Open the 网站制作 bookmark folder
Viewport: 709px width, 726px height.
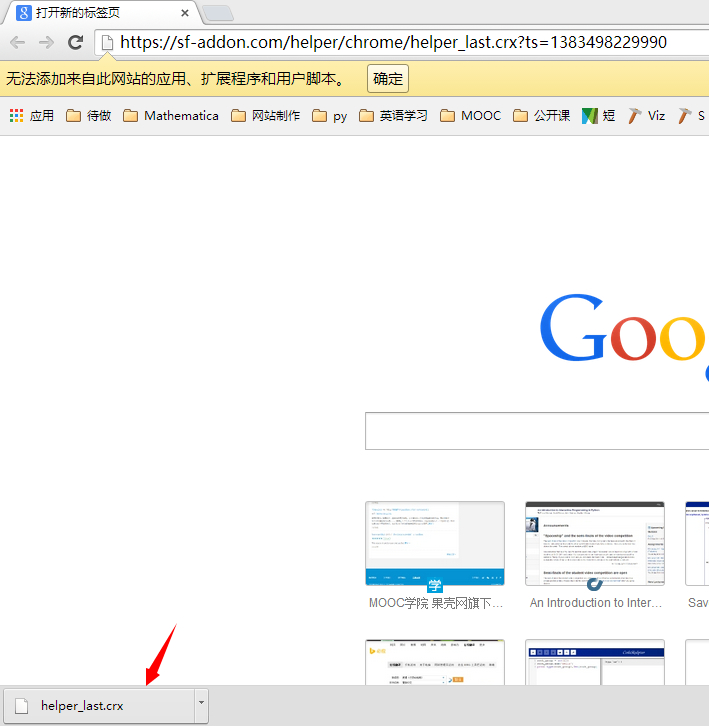point(265,116)
